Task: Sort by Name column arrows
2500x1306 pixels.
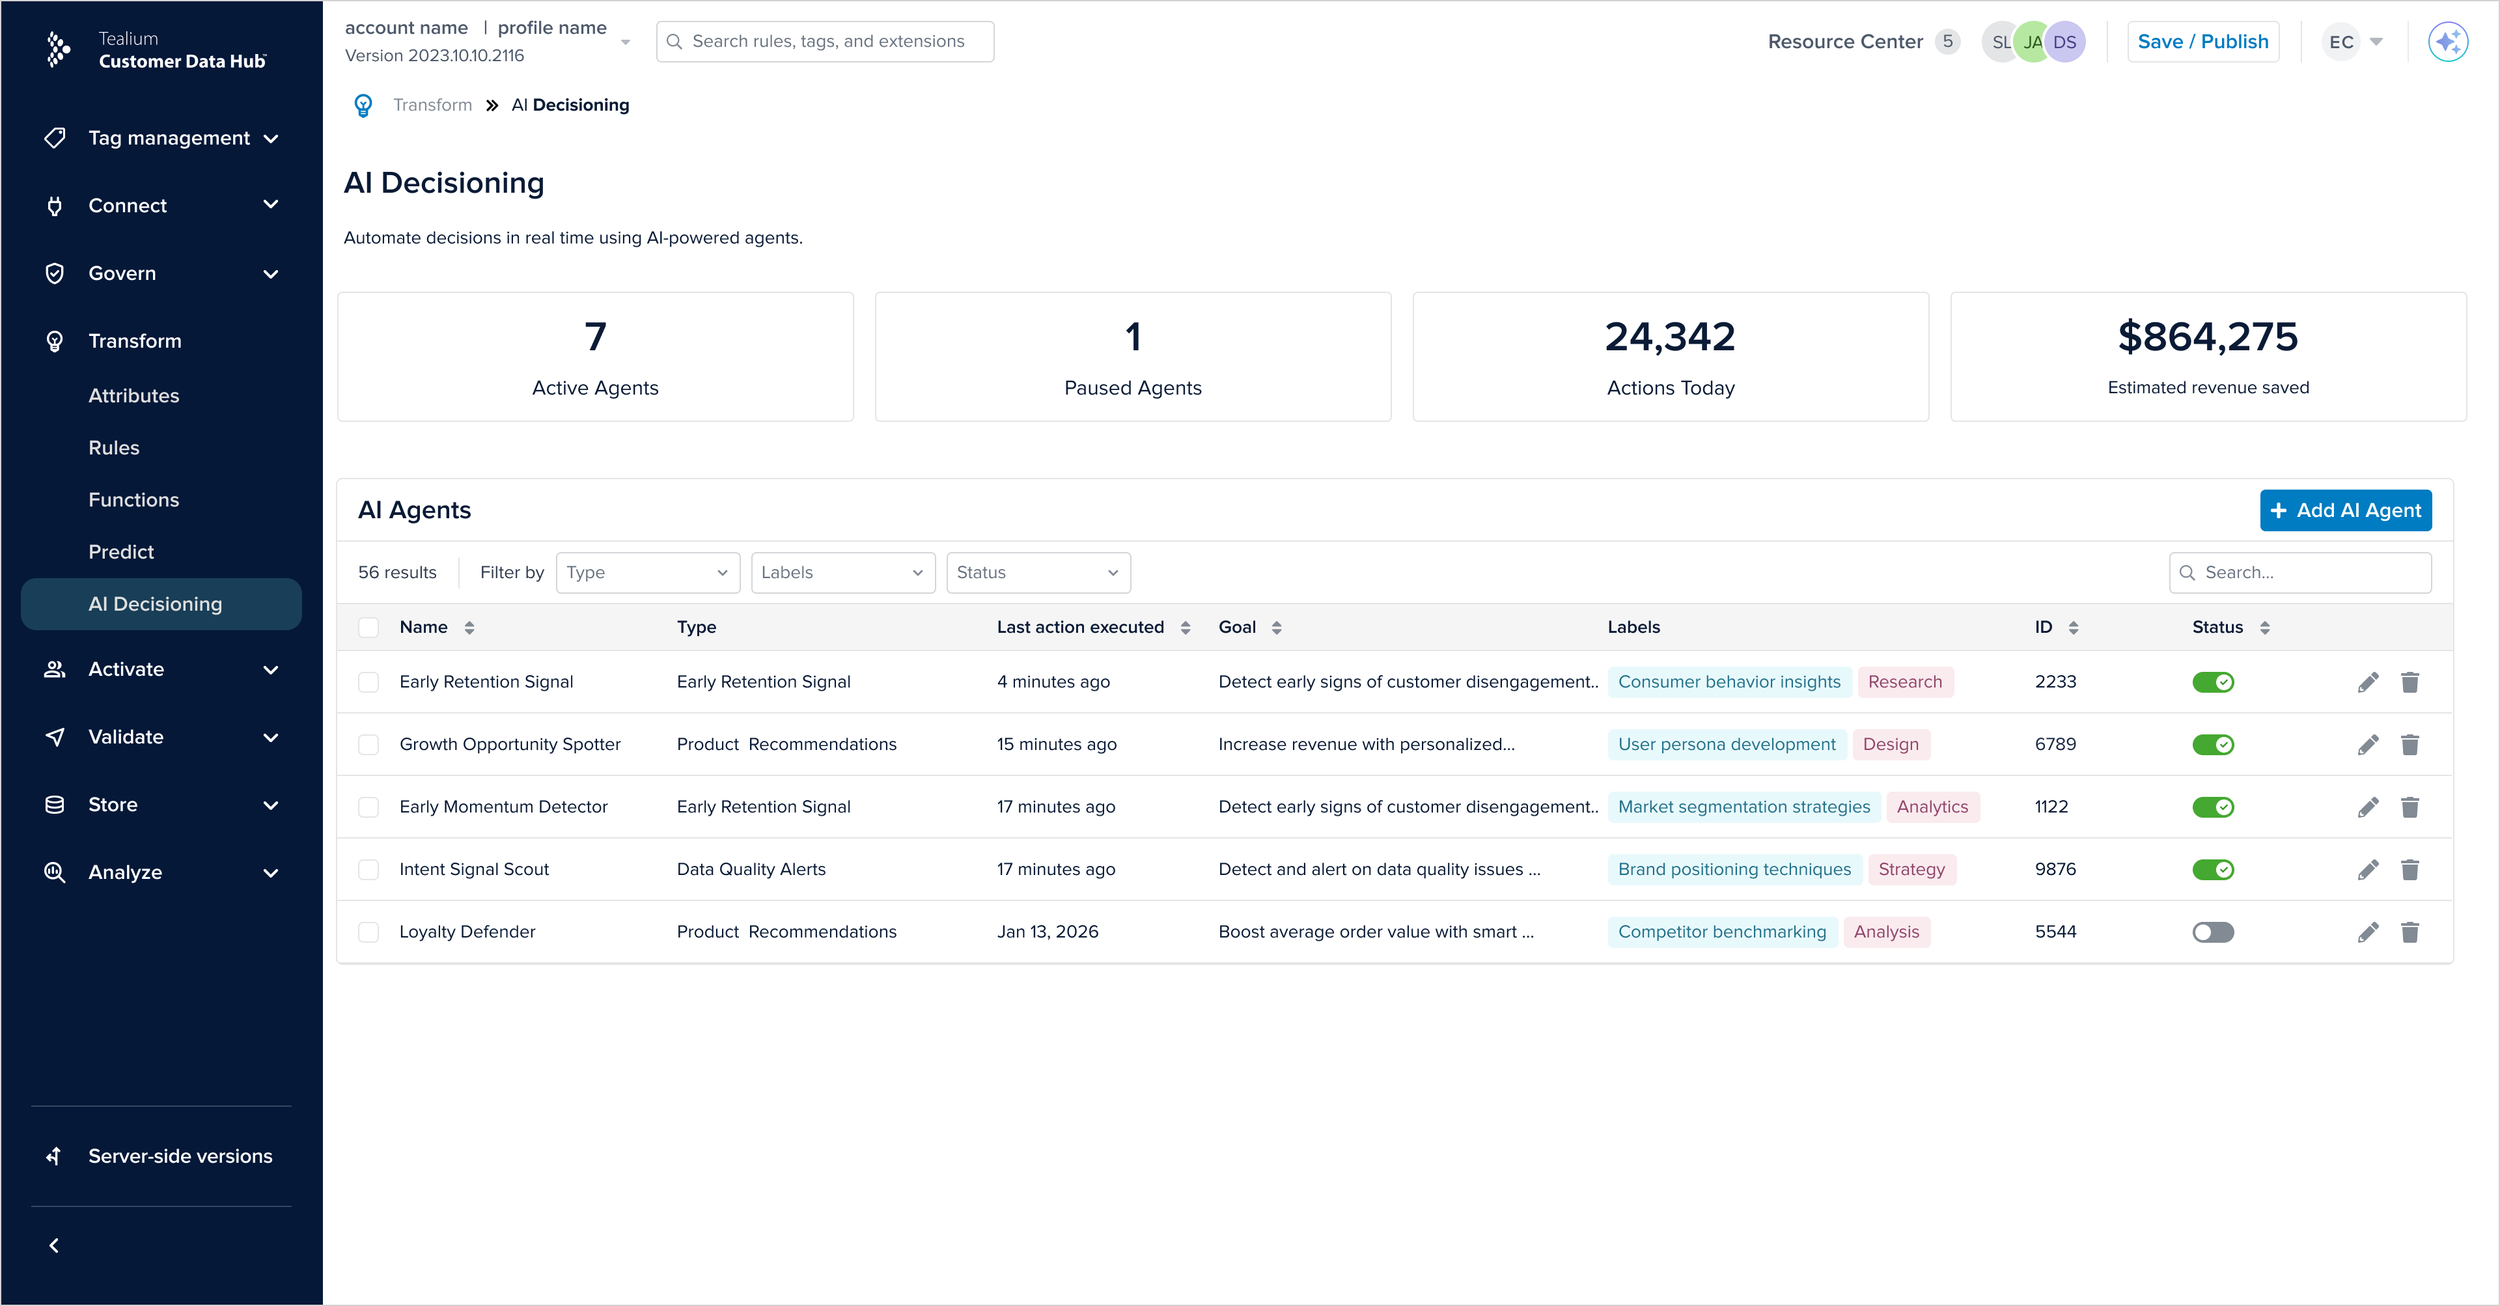Action: [x=469, y=628]
